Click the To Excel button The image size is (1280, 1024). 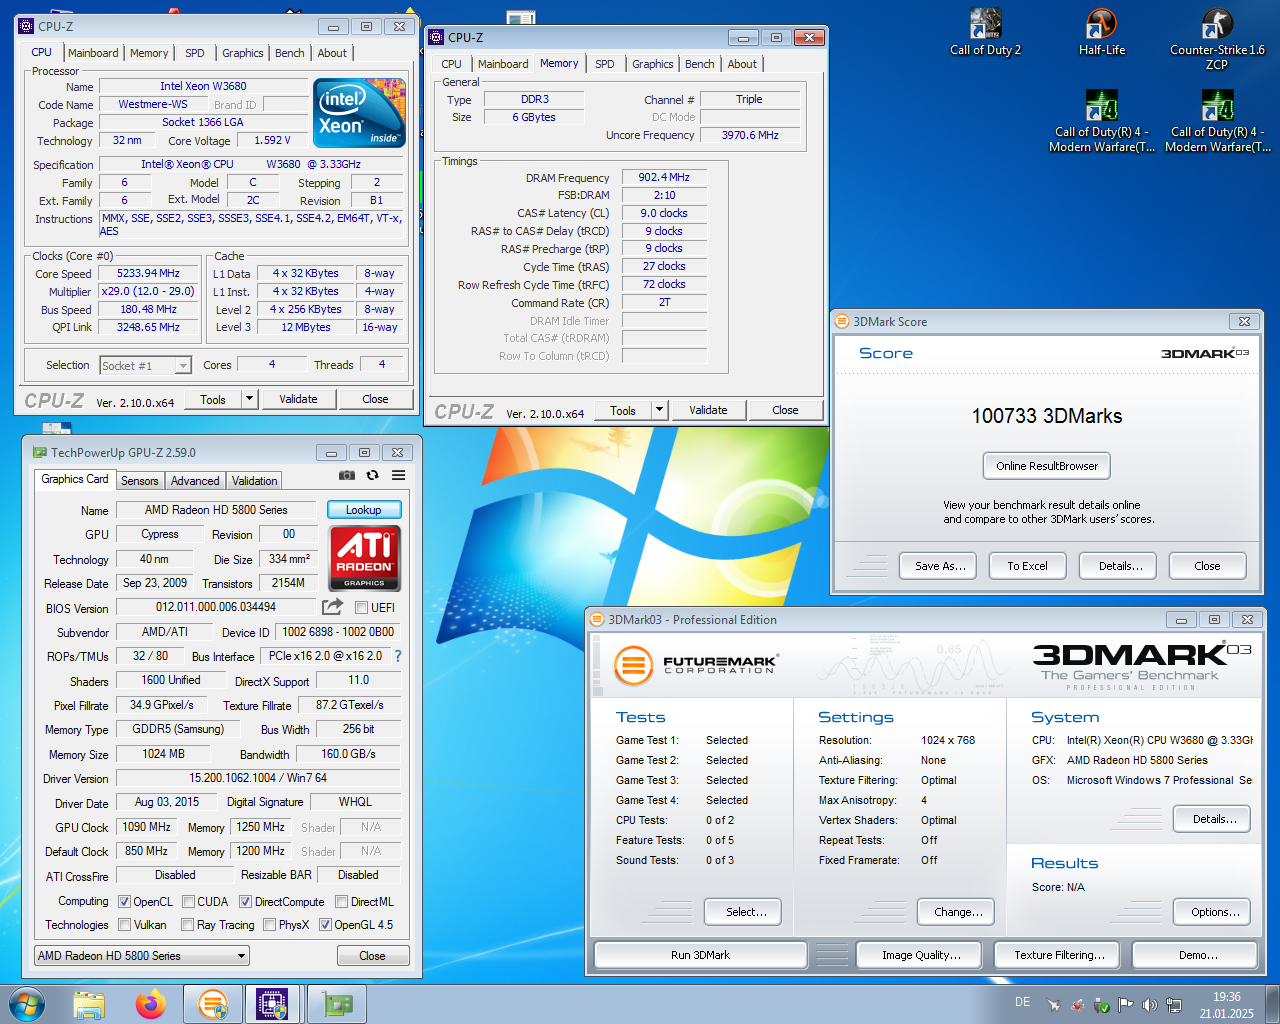coord(1027,566)
